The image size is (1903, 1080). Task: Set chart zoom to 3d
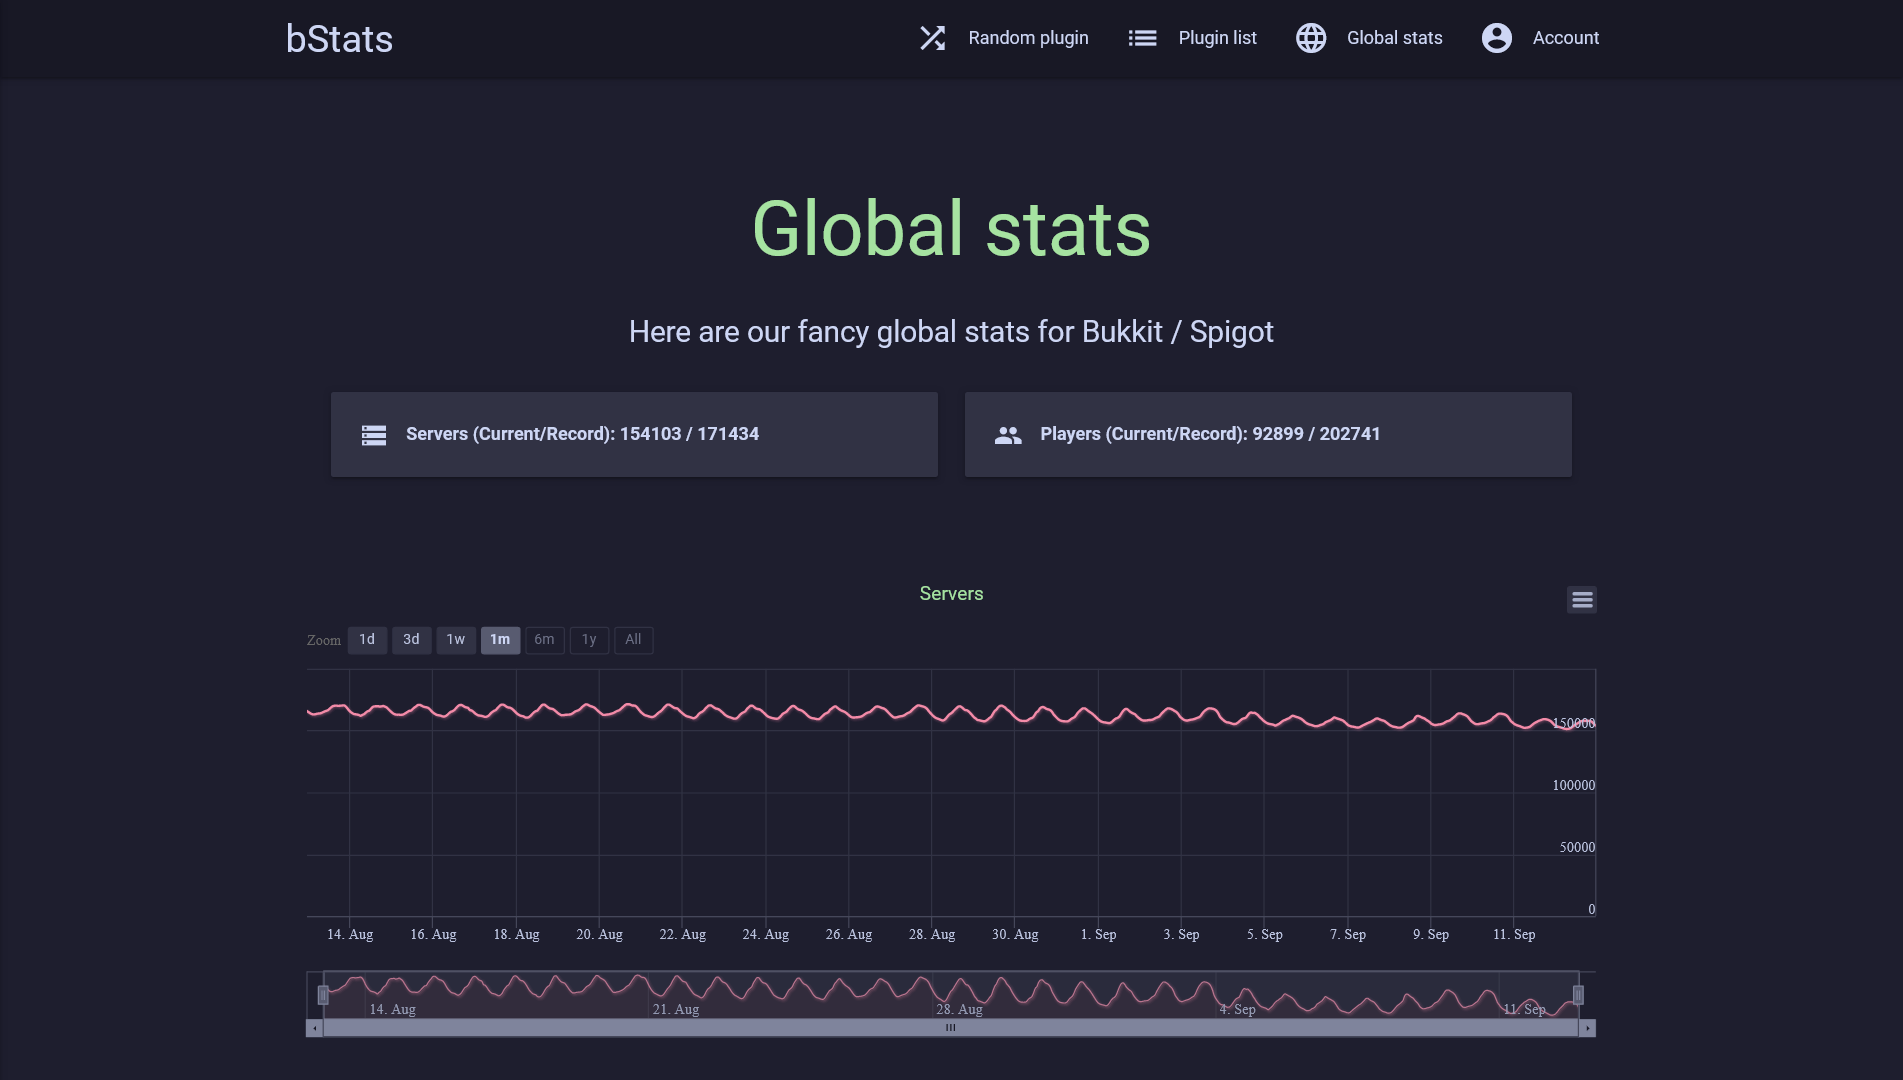click(x=411, y=640)
